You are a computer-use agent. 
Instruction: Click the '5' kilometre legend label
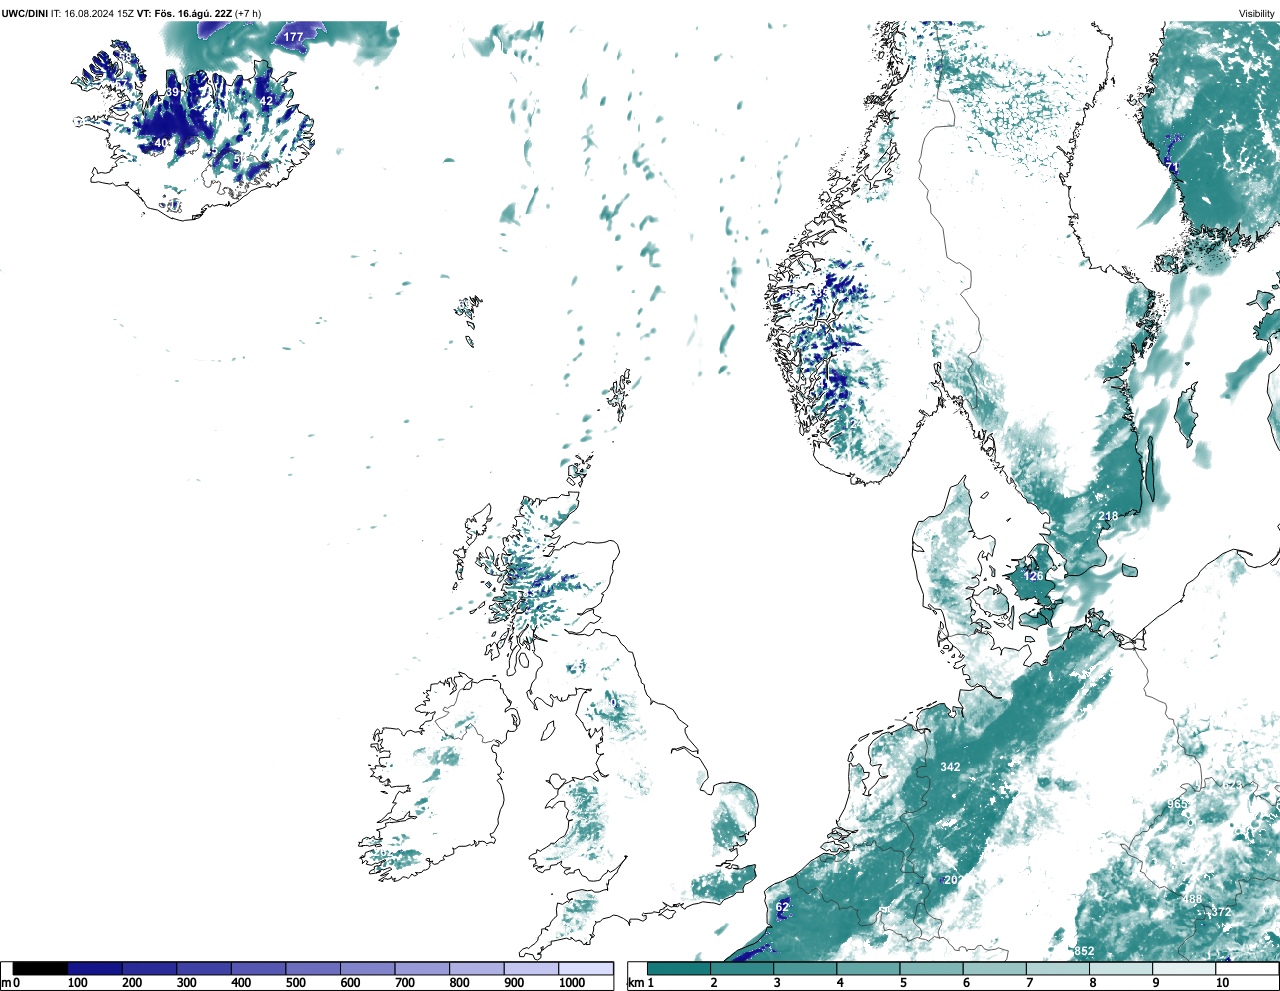point(903,983)
